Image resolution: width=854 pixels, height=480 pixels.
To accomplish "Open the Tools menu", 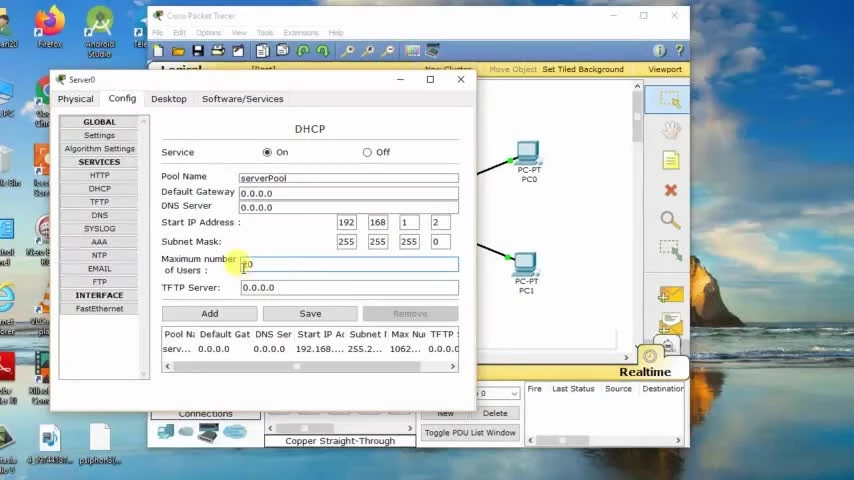I will 265,33.
